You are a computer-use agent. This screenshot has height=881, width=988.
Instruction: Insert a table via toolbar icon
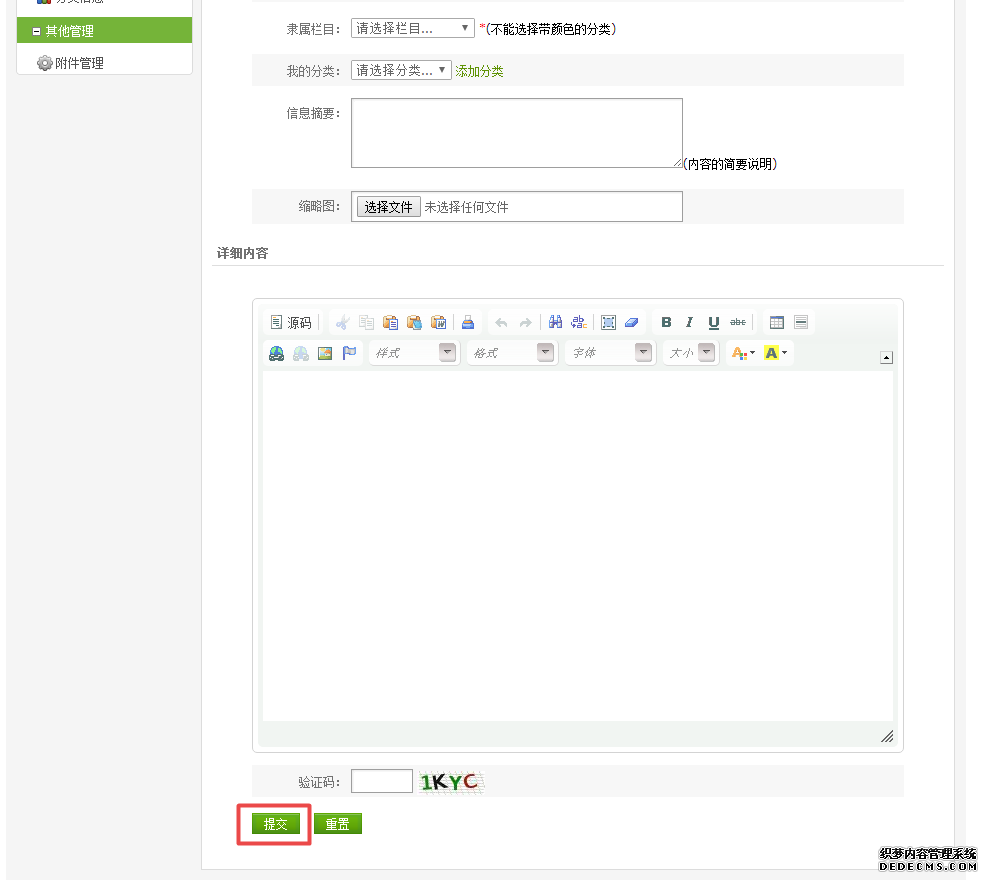pyautogui.click(x=777, y=323)
